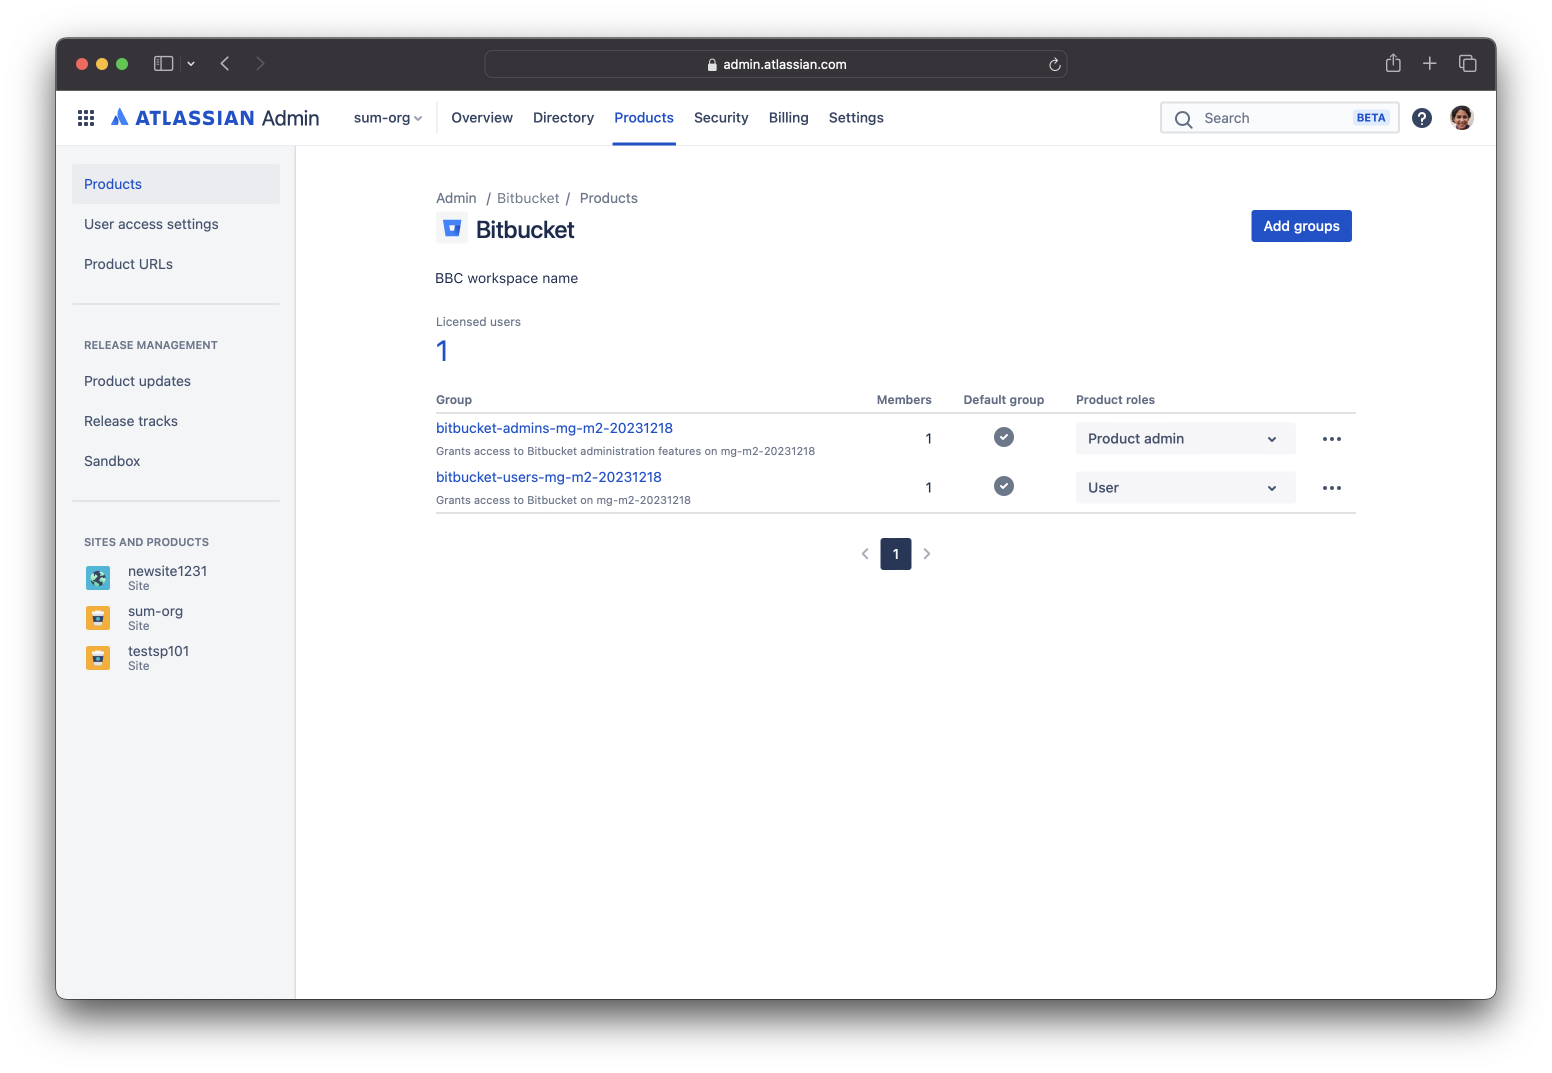1552x1073 pixels.
Task: Open the Billing section
Action: [x=788, y=117]
